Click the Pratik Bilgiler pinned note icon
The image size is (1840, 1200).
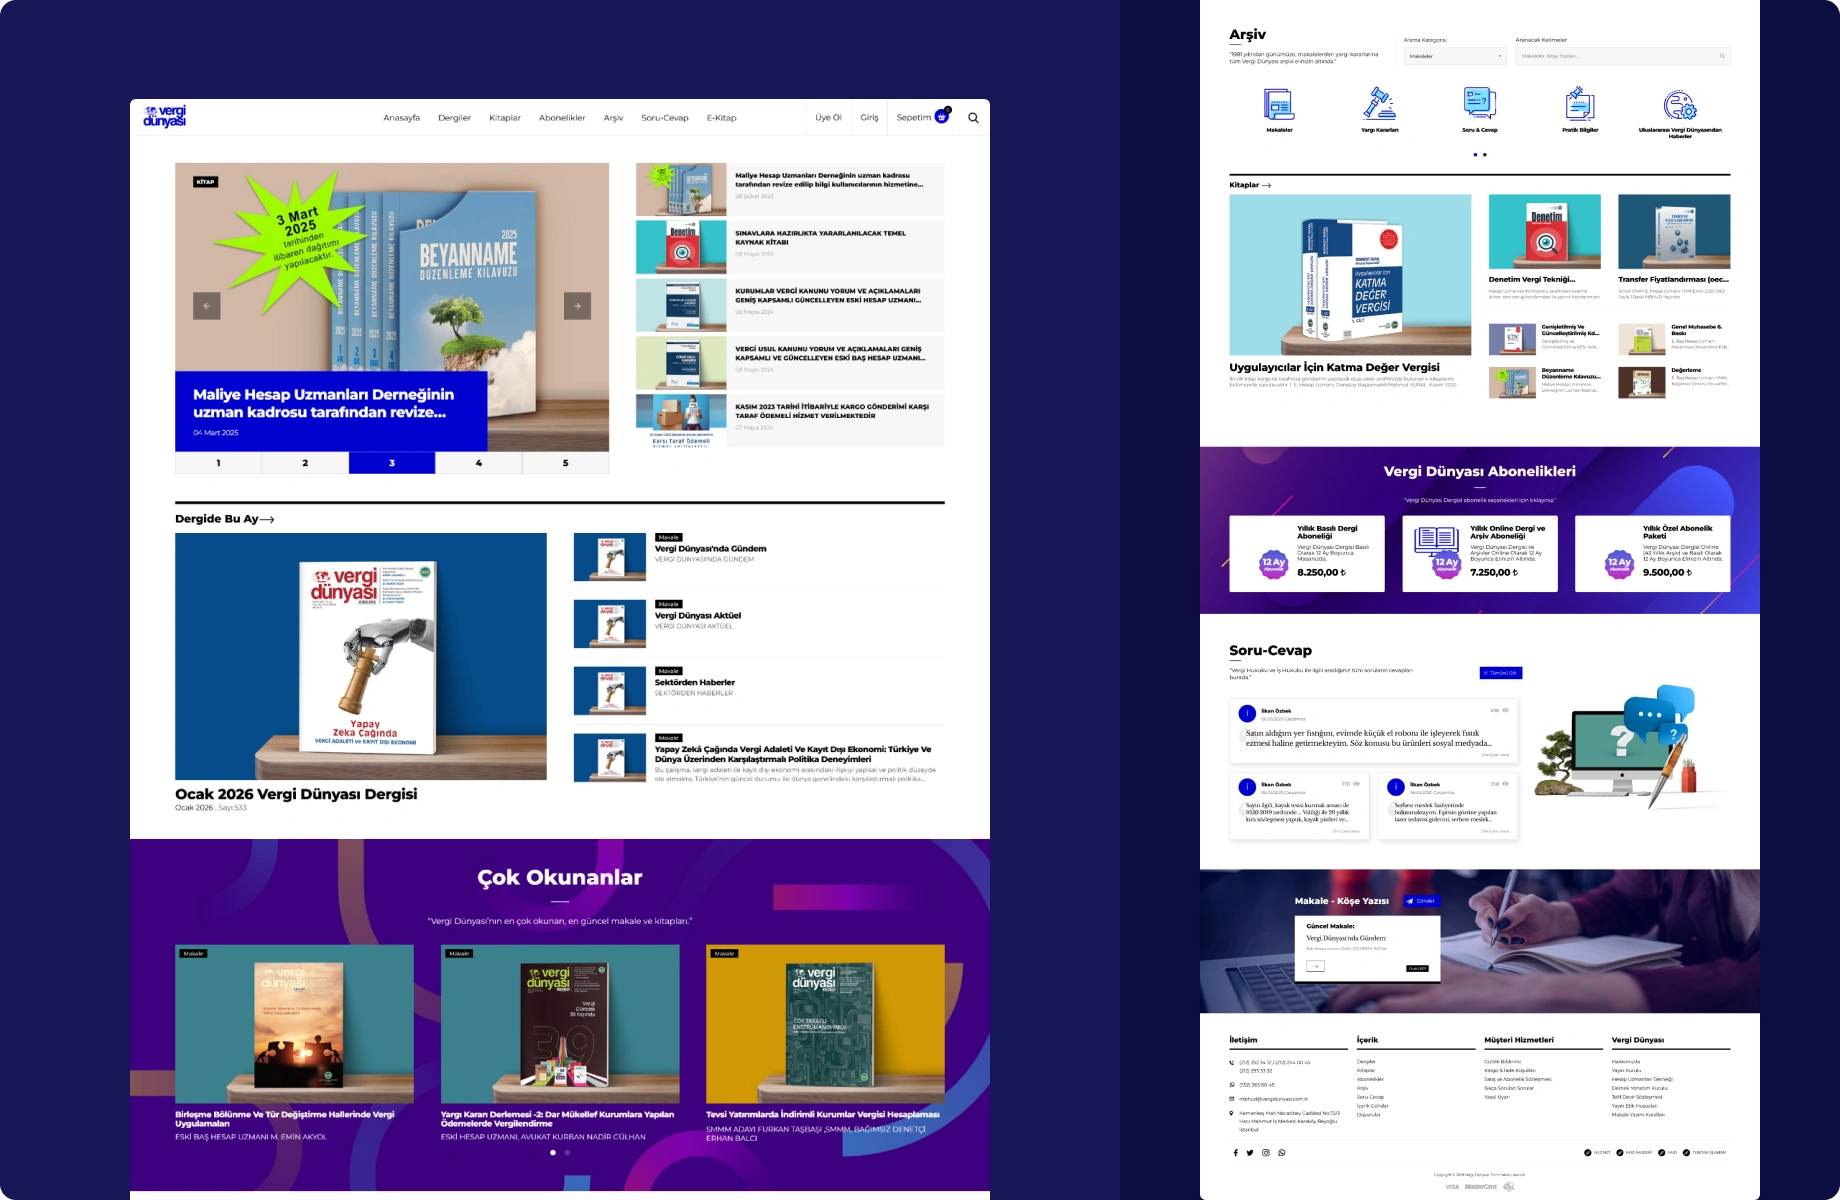[1580, 105]
